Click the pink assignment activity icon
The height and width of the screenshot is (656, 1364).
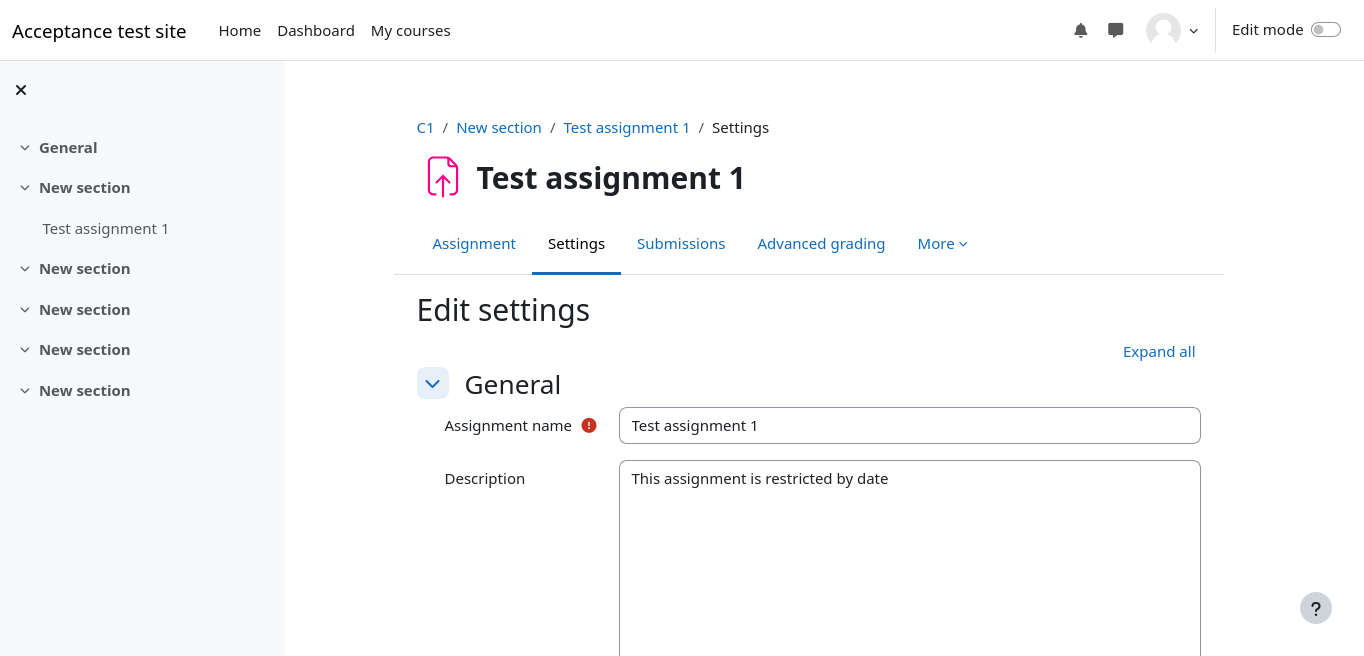pyautogui.click(x=442, y=177)
